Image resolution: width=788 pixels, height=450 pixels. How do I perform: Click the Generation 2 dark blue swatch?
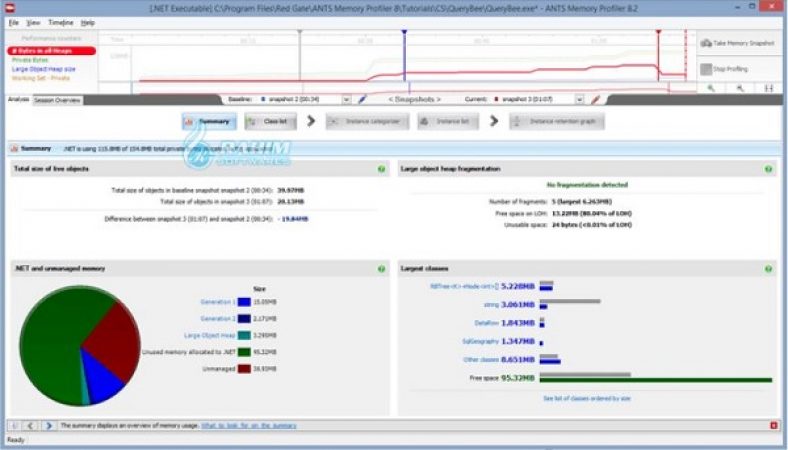244,319
